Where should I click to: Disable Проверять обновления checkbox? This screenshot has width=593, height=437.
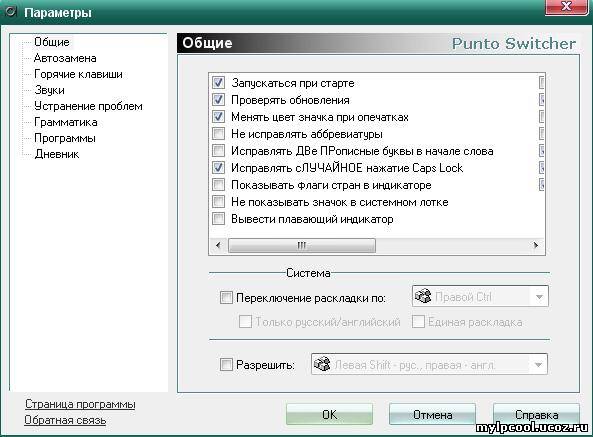218,99
